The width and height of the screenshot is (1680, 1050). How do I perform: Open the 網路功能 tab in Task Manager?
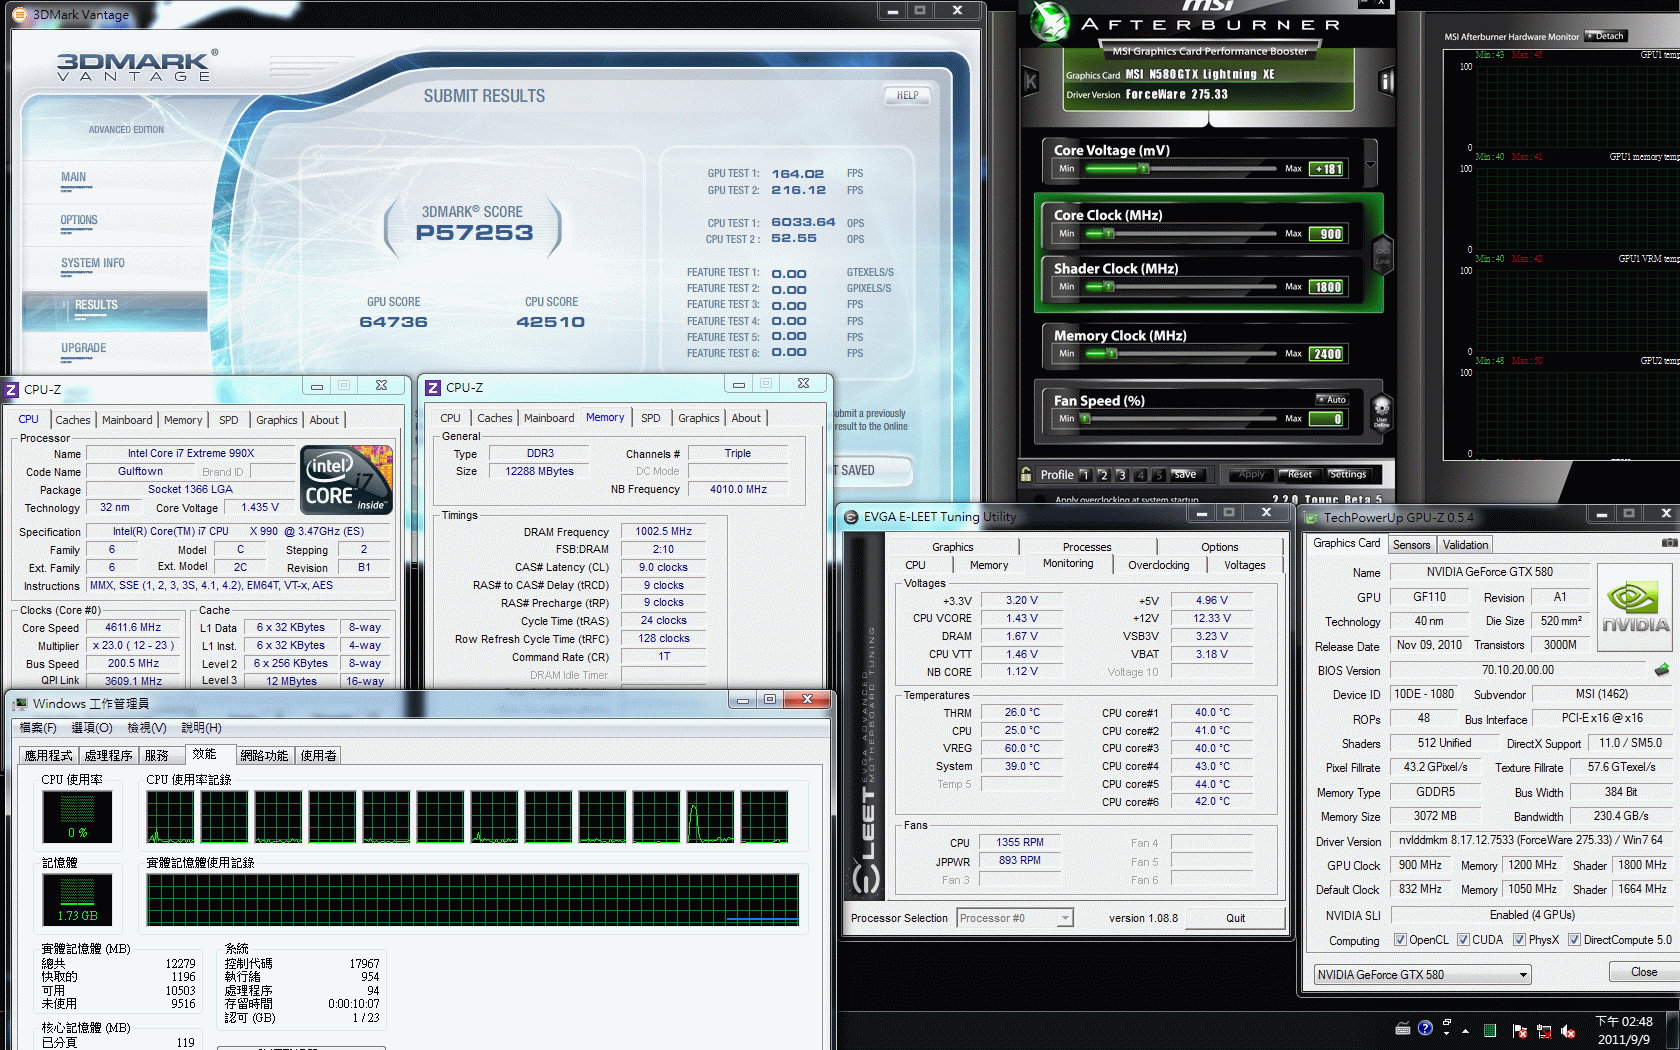264,756
